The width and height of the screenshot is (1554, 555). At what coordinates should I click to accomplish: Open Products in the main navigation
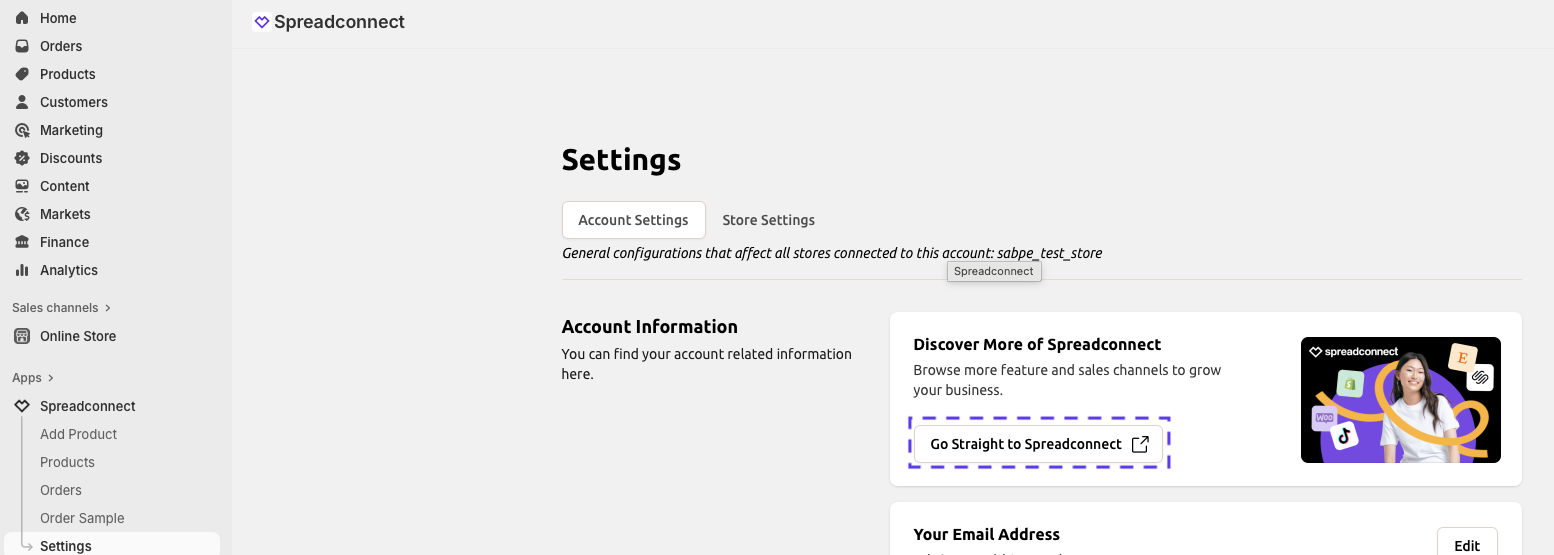tap(68, 74)
